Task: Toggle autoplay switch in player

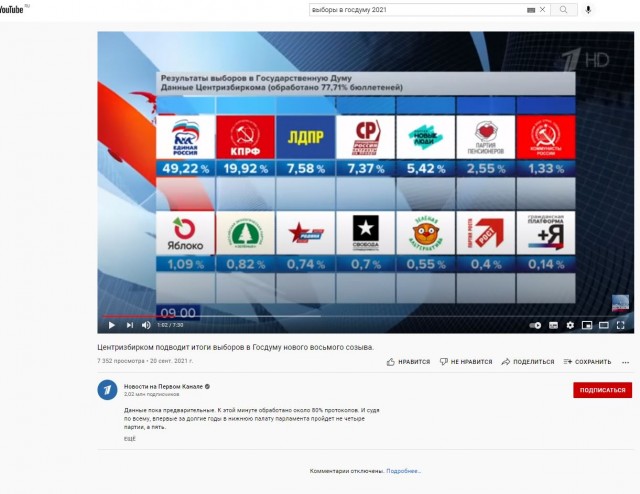Action: click(535, 325)
